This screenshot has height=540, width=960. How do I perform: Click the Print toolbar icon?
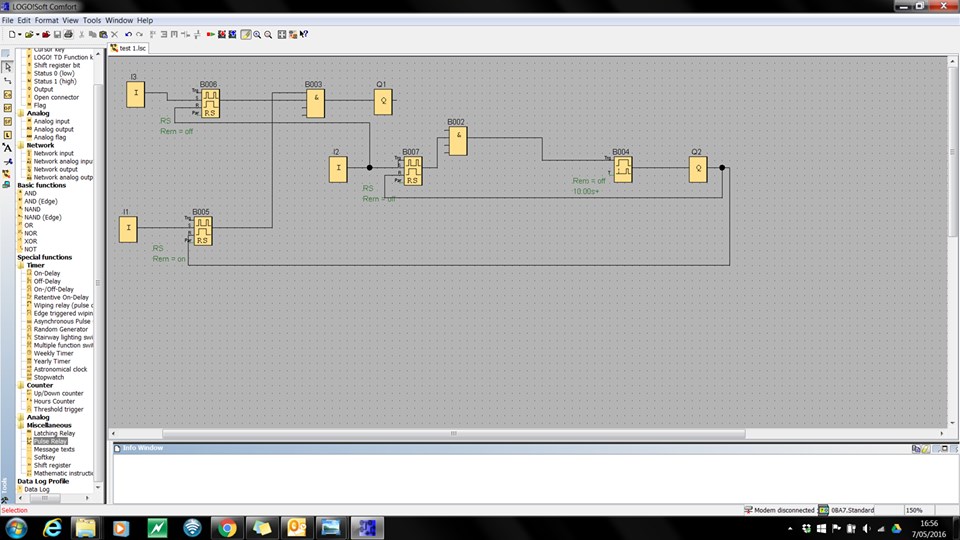click(x=67, y=34)
